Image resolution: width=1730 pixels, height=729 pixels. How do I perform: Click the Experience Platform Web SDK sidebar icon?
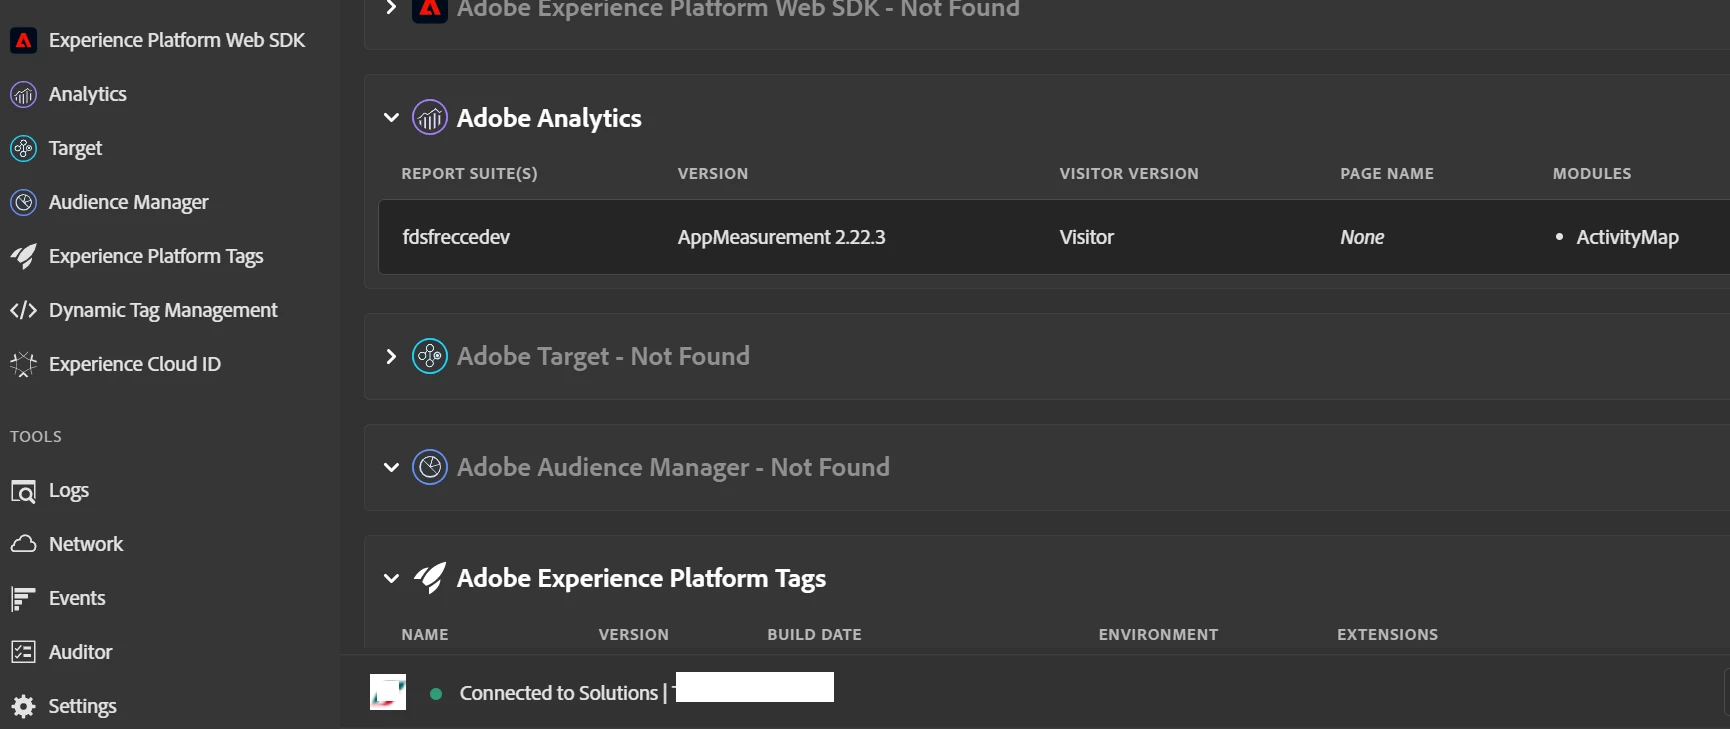[23, 40]
